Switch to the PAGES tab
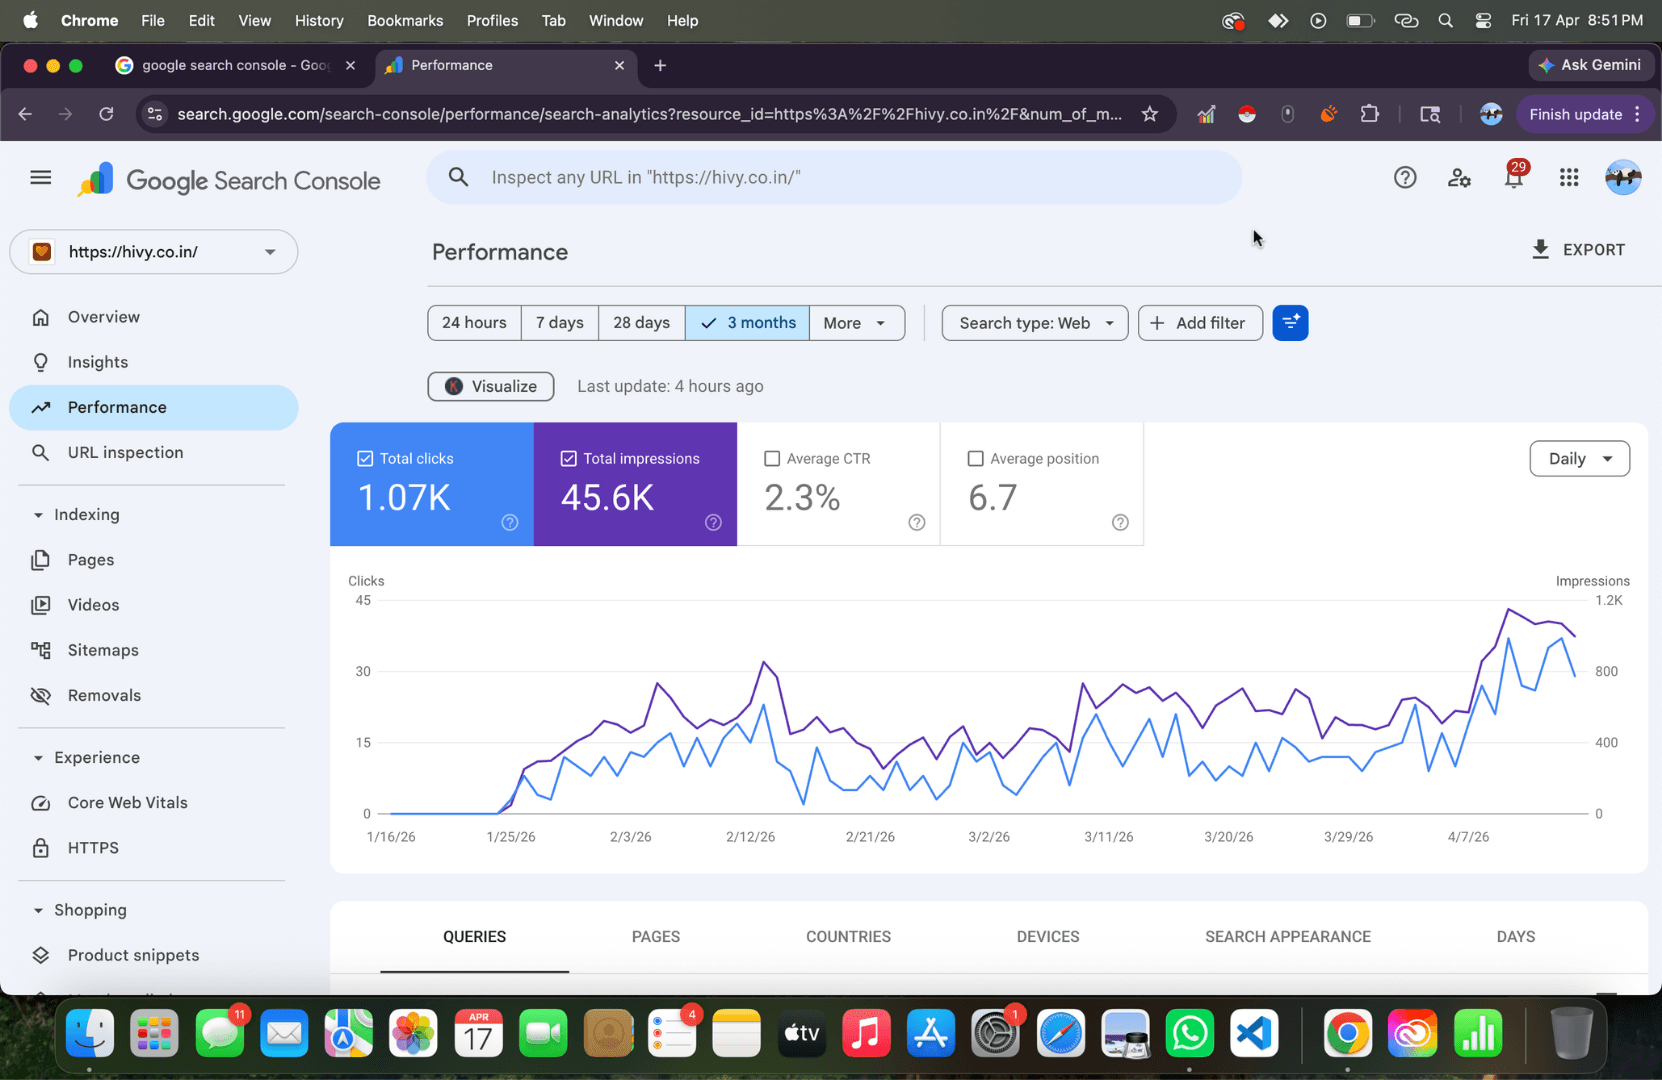 656,937
